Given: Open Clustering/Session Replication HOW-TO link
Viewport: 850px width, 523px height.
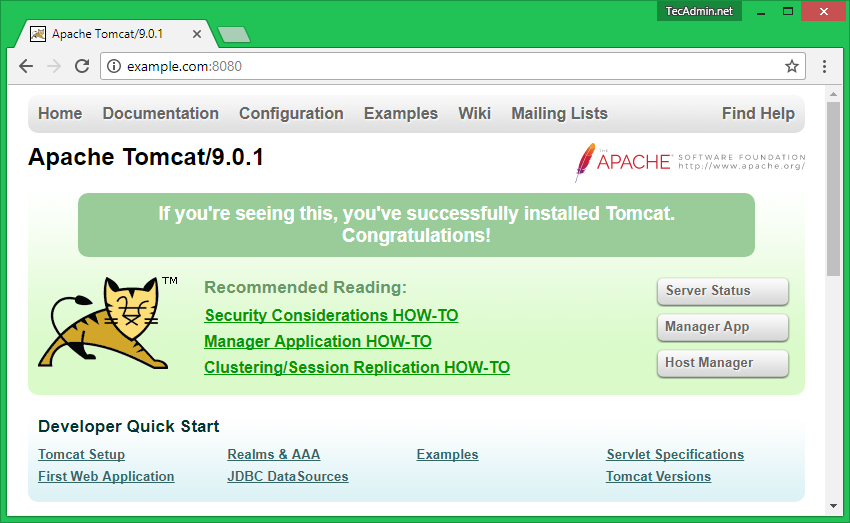Looking at the screenshot, I should [357, 367].
